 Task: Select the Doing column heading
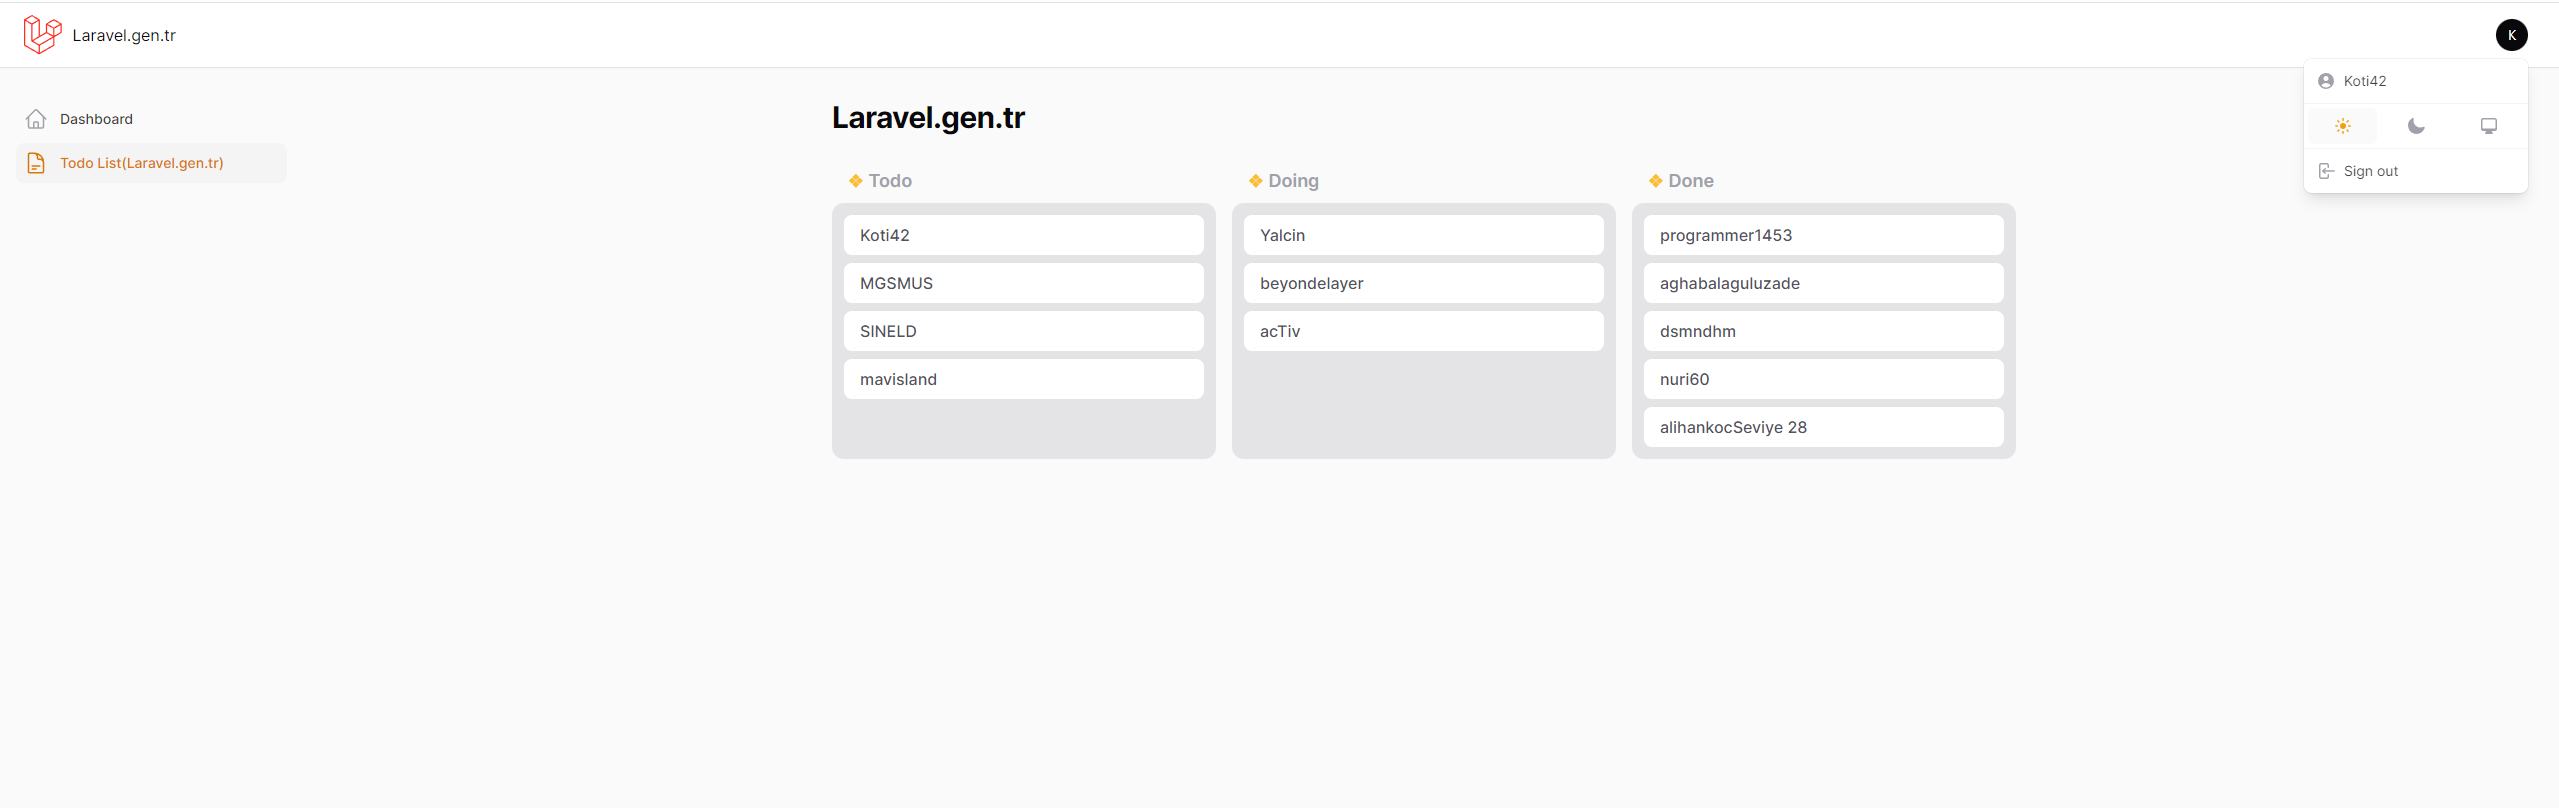coord(1293,181)
